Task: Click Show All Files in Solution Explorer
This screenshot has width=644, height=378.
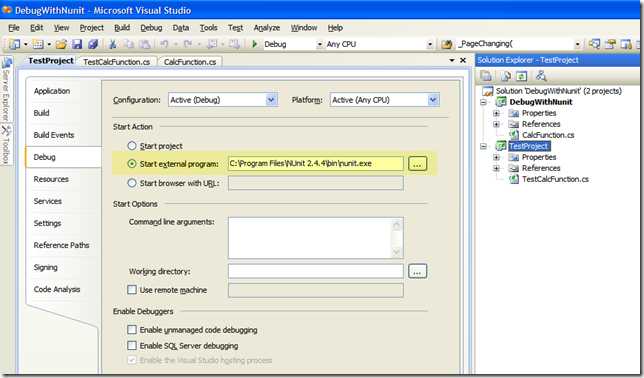Action: coord(506,76)
